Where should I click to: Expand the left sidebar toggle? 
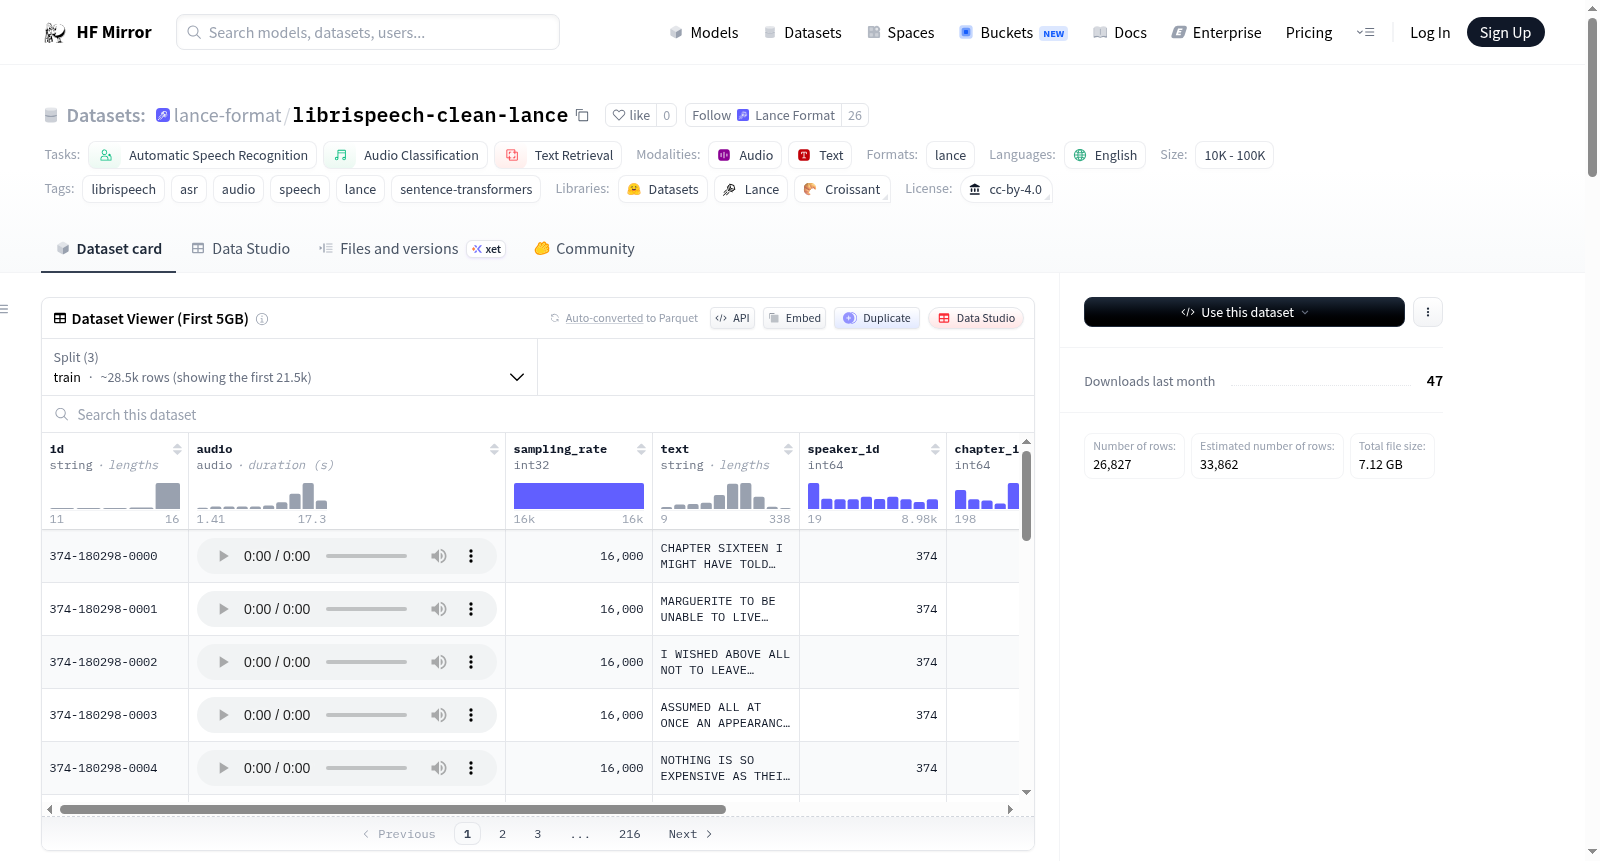[4, 309]
